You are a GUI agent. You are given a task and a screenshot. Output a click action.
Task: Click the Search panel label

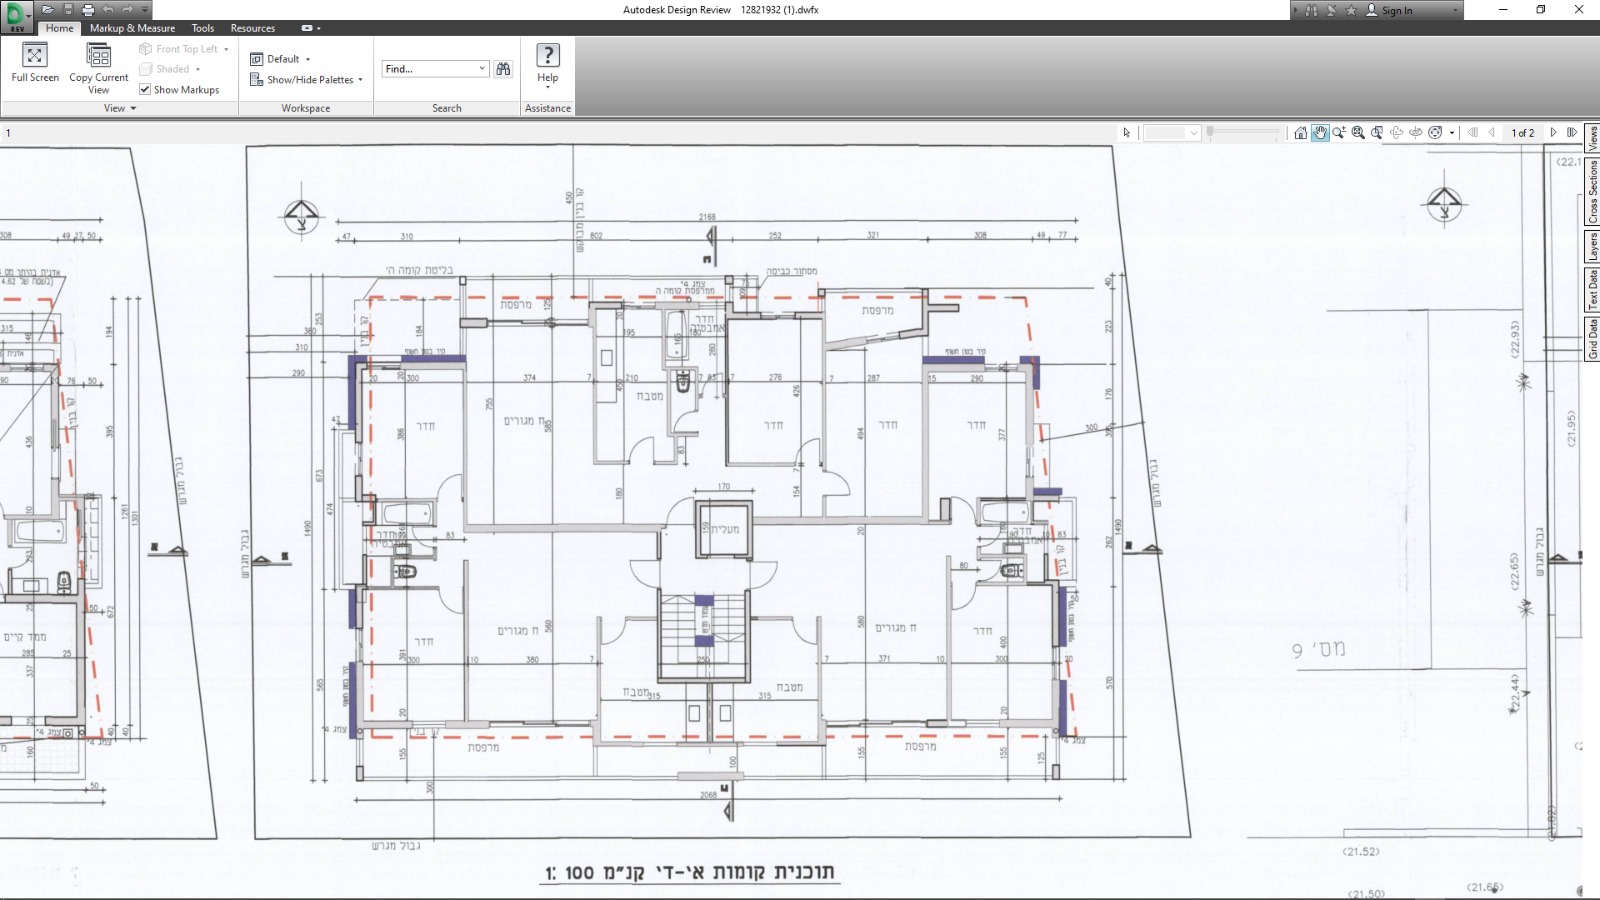(447, 108)
